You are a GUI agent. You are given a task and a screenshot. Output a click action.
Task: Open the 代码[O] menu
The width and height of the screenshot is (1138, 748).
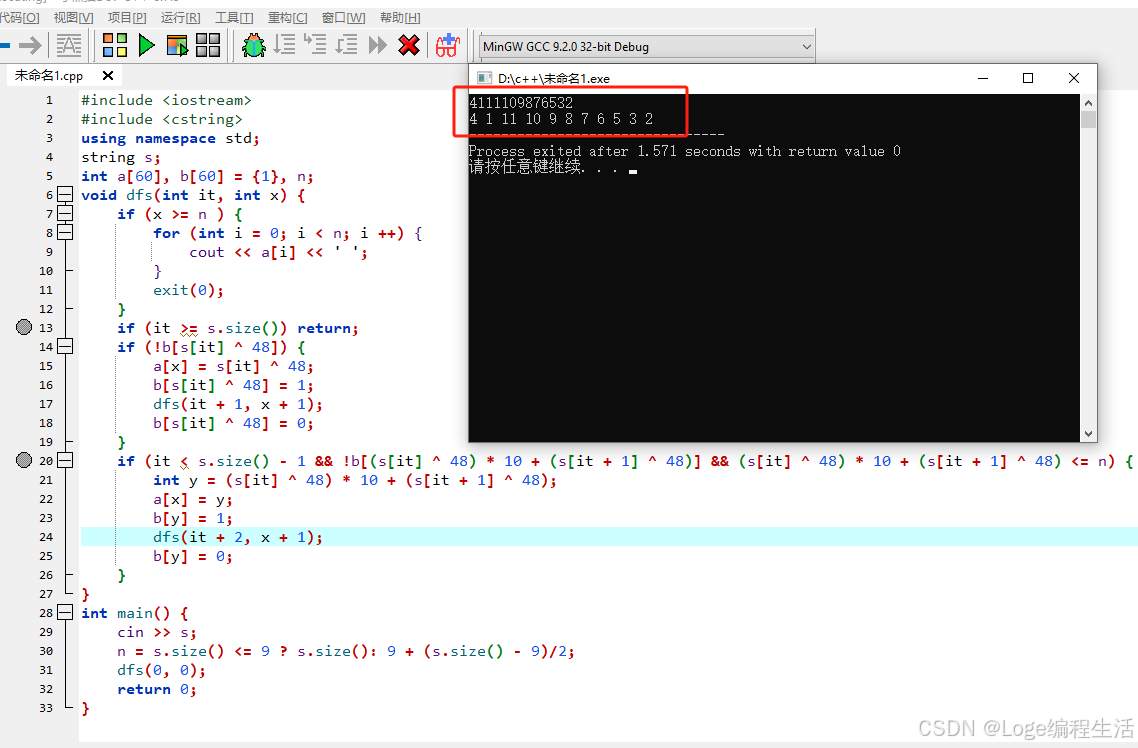point(19,17)
